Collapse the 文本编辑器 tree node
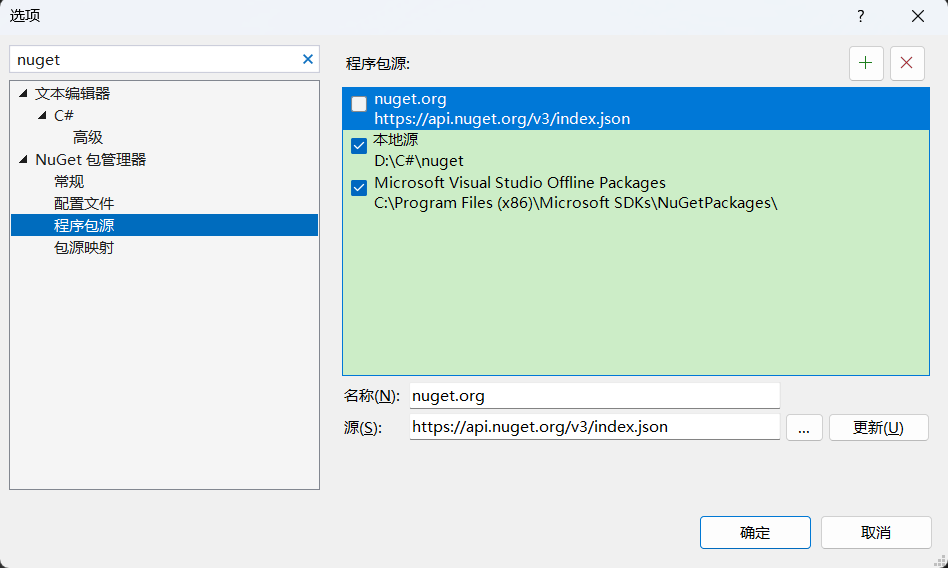The height and width of the screenshot is (568, 948). click(23, 94)
